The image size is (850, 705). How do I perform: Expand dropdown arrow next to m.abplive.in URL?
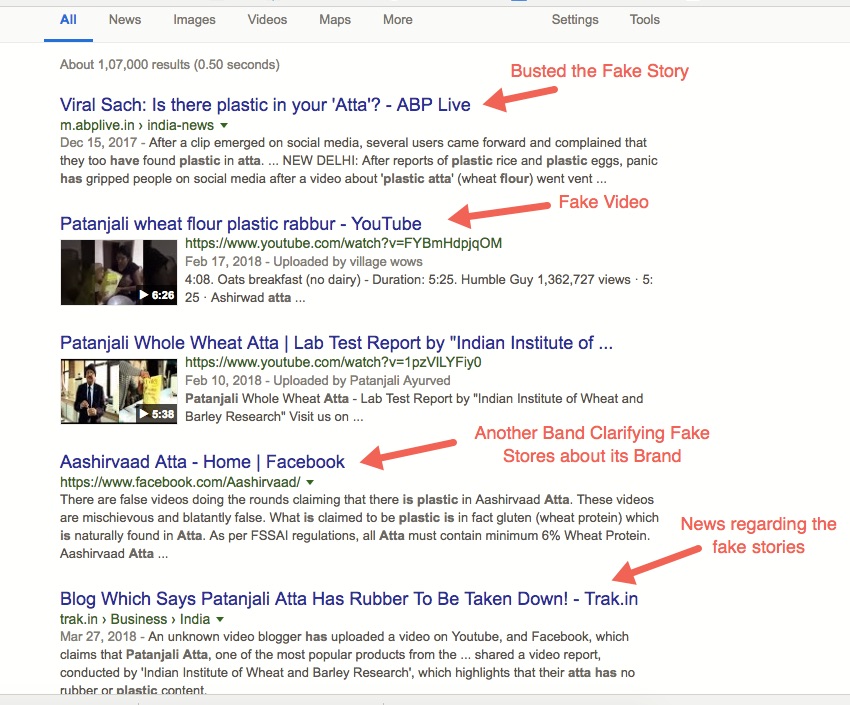point(224,125)
